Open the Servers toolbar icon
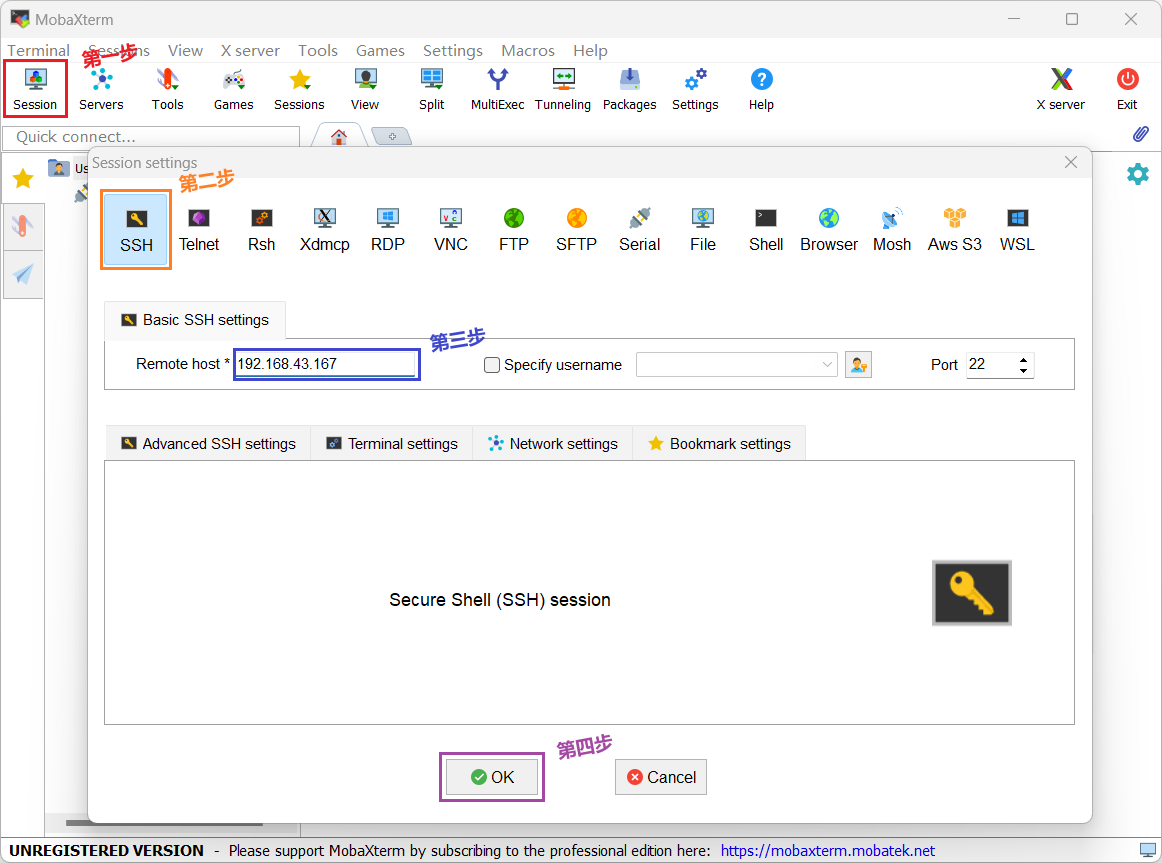The width and height of the screenshot is (1162, 863). [101, 89]
